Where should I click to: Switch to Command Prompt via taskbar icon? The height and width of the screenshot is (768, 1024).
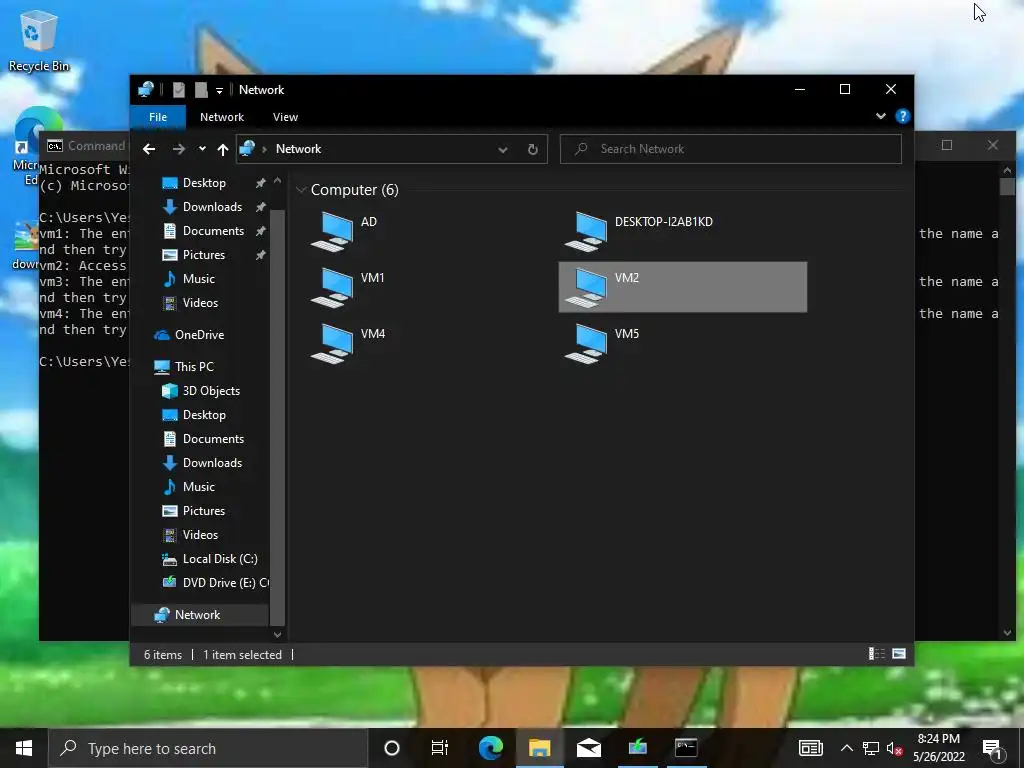[686, 748]
